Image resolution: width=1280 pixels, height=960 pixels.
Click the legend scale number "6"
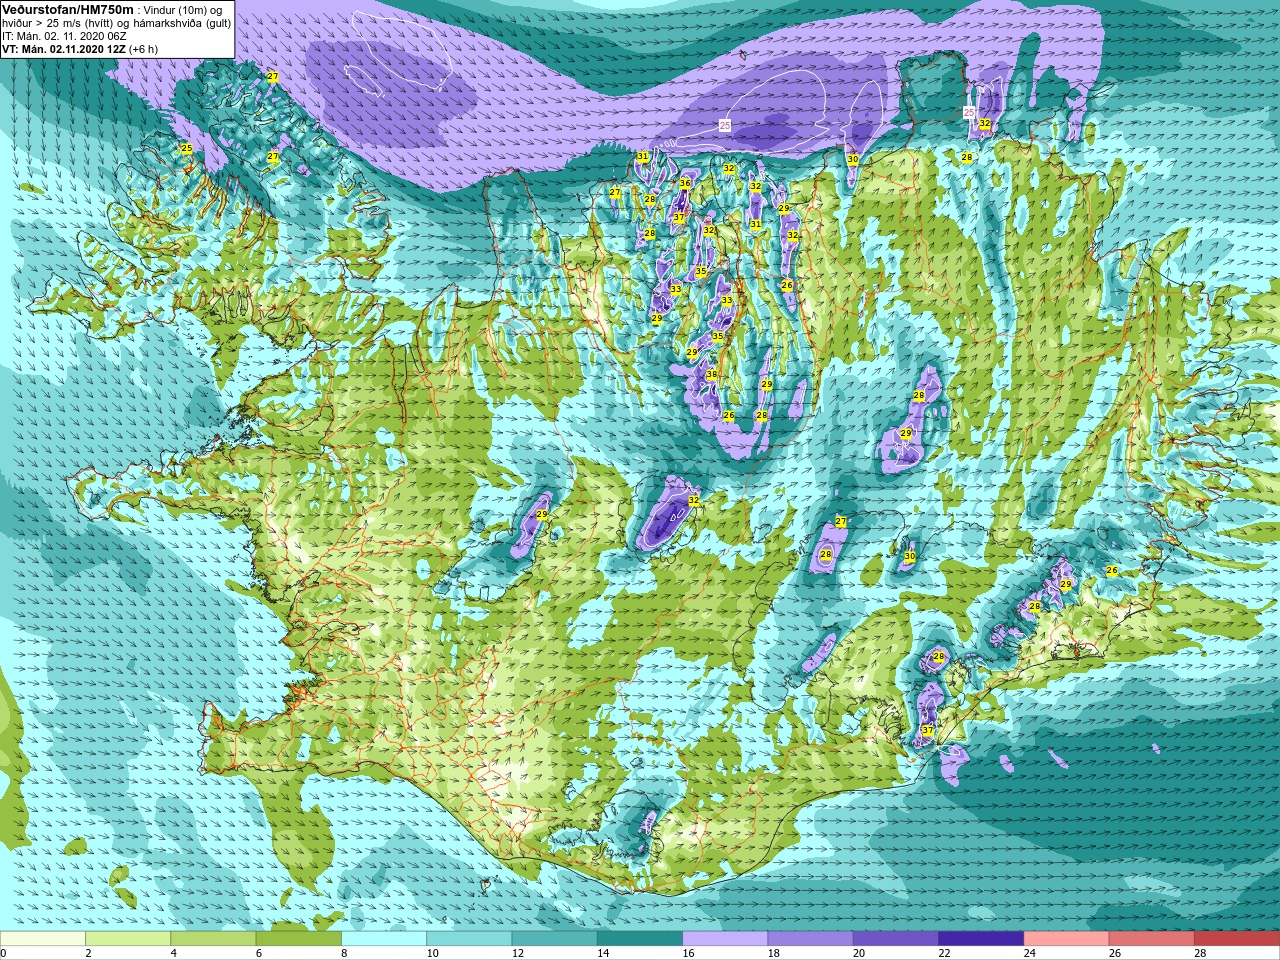click(x=259, y=953)
